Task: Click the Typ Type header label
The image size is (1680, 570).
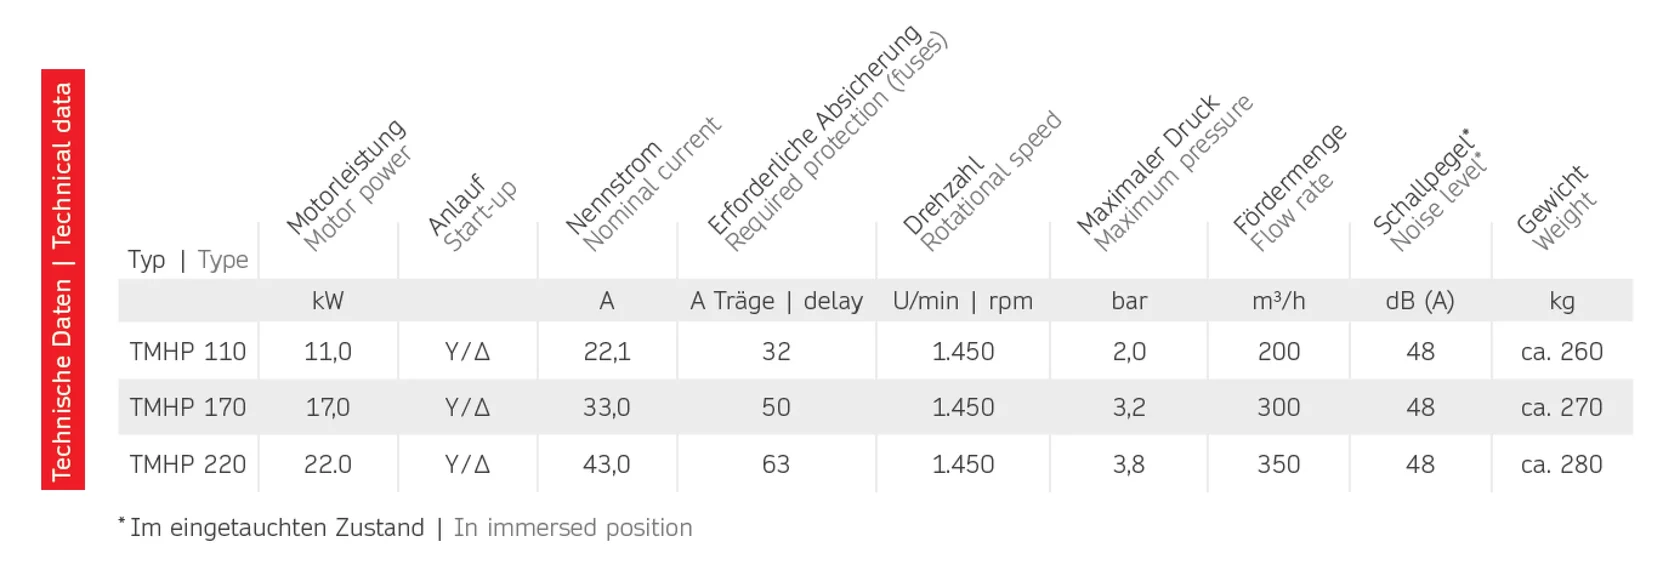Action: pyautogui.click(x=187, y=260)
